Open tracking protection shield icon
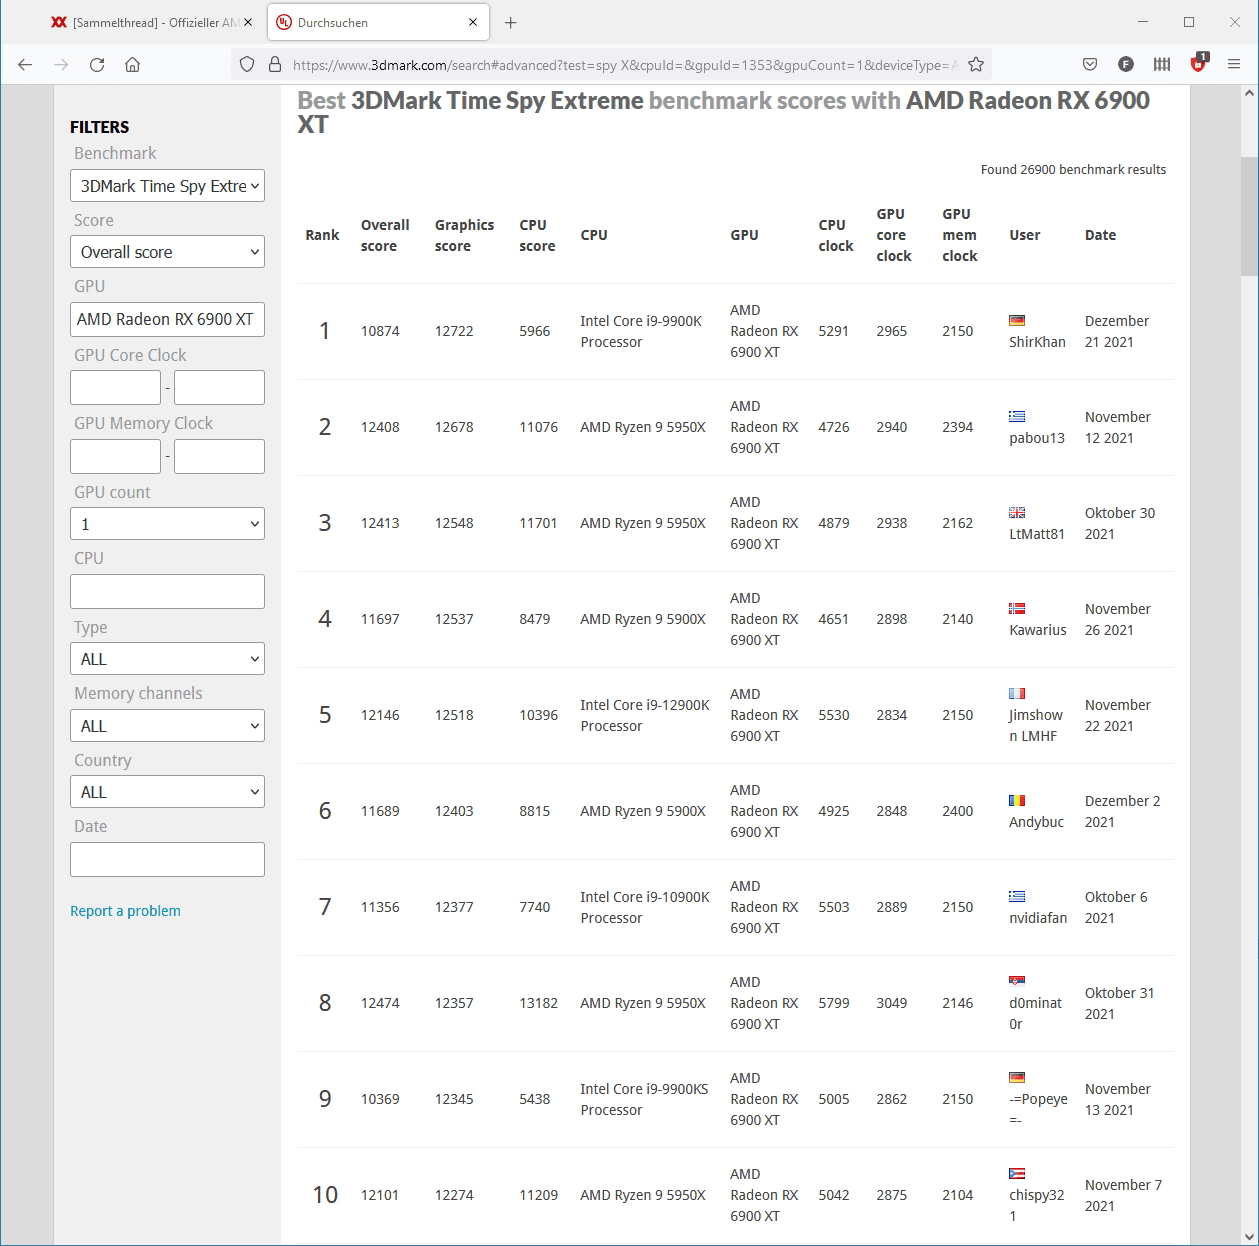The height and width of the screenshot is (1246, 1259). coord(247,65)
